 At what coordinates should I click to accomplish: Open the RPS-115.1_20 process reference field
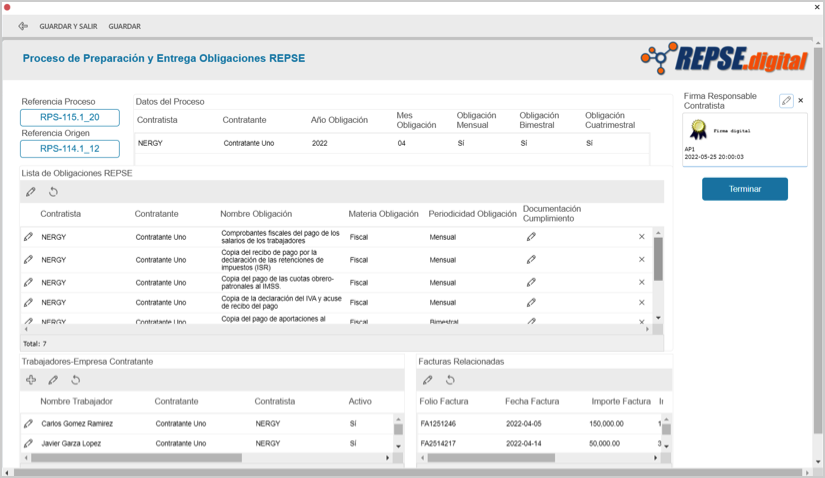point(70,117)
